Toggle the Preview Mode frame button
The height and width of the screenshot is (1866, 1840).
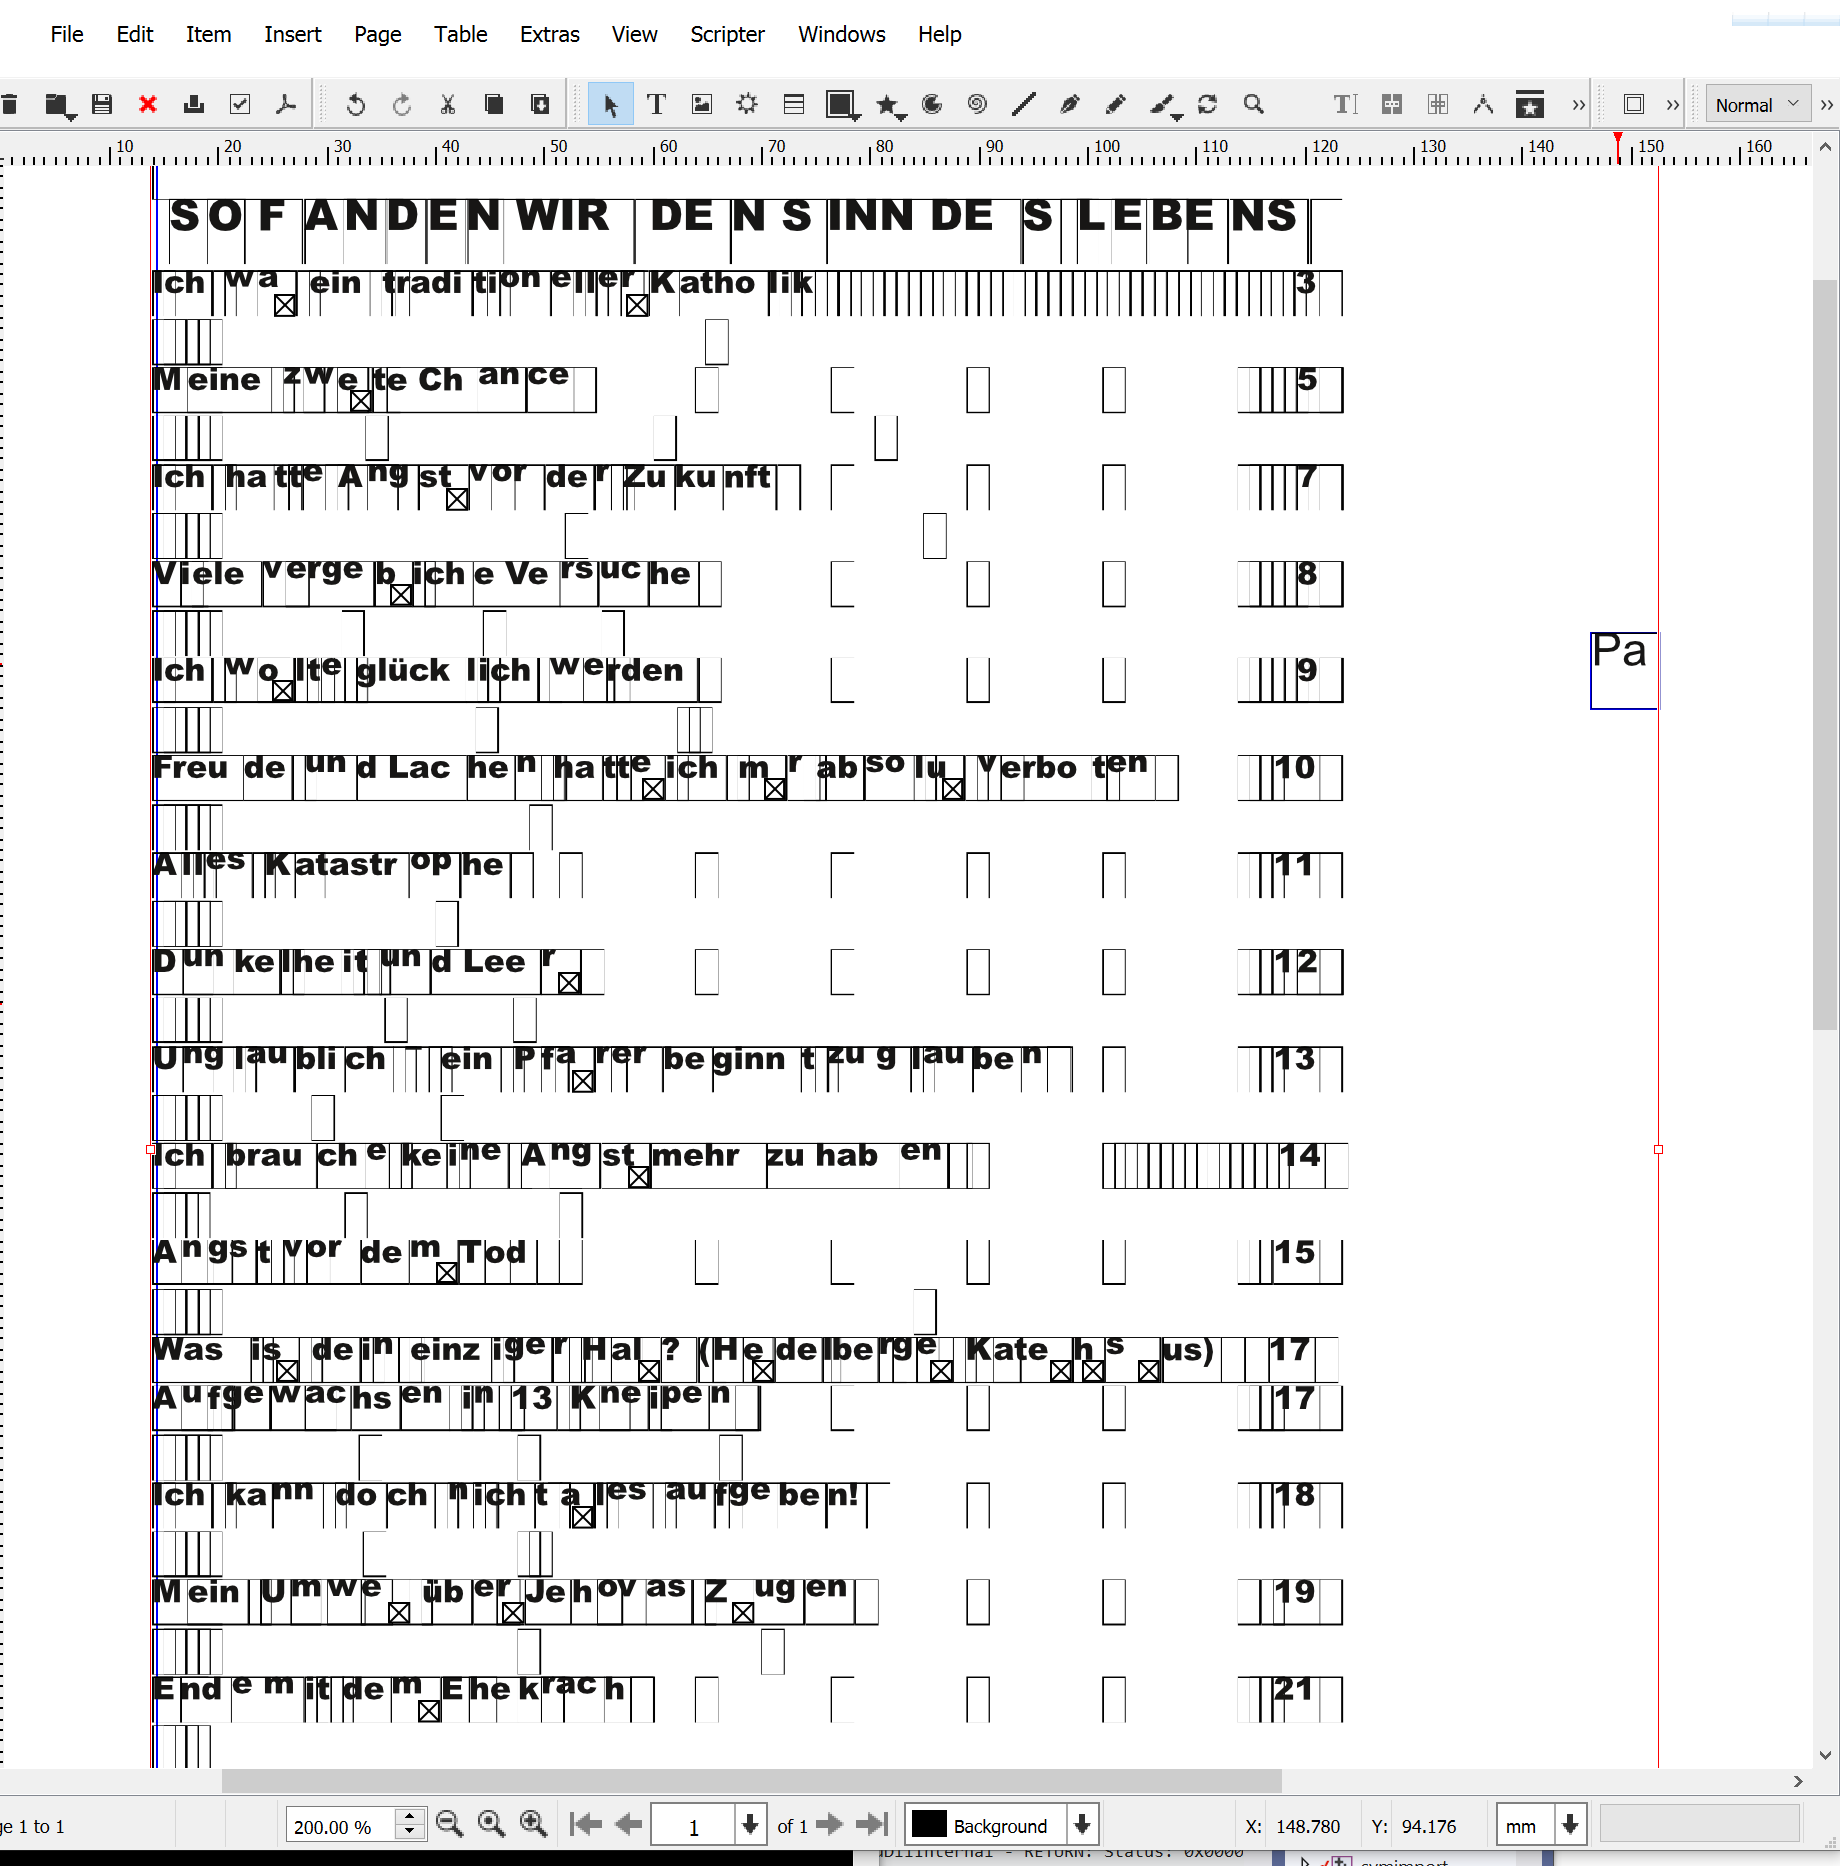(1634, 105)
